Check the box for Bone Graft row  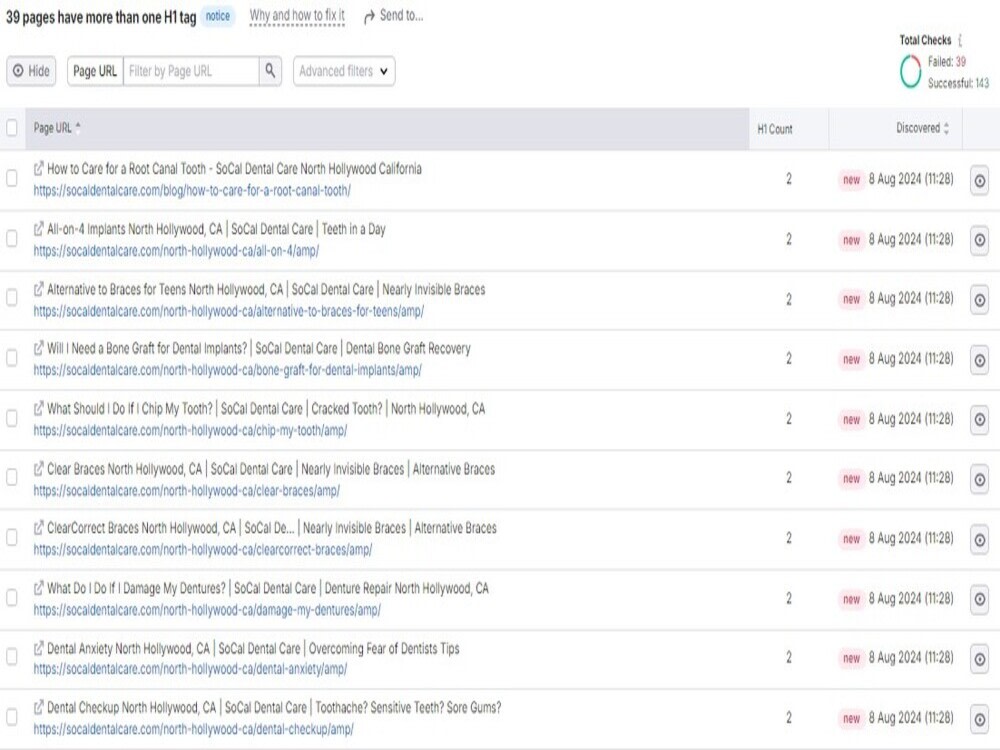(x=11, y=358)
